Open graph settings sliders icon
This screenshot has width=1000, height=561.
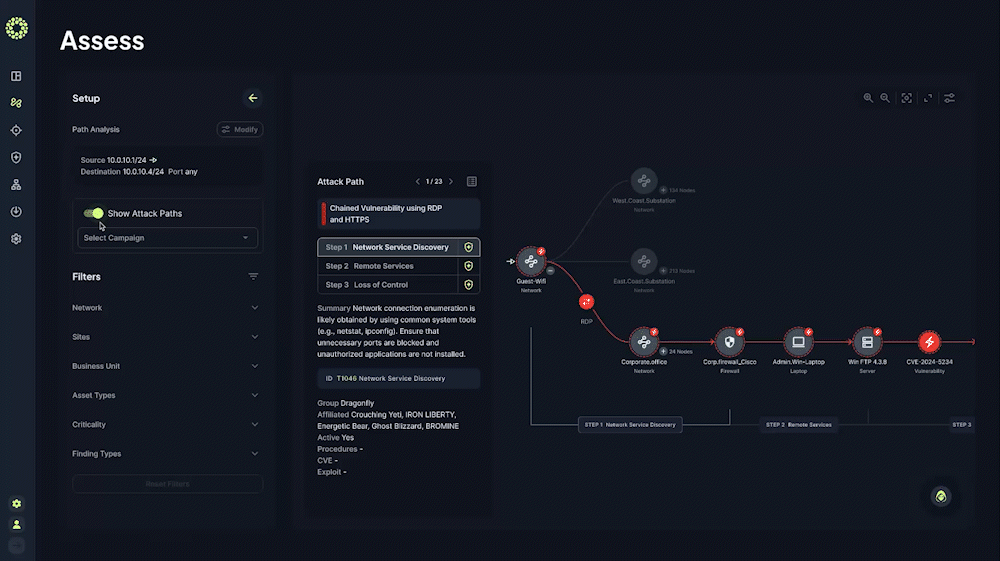click(950, 98)
